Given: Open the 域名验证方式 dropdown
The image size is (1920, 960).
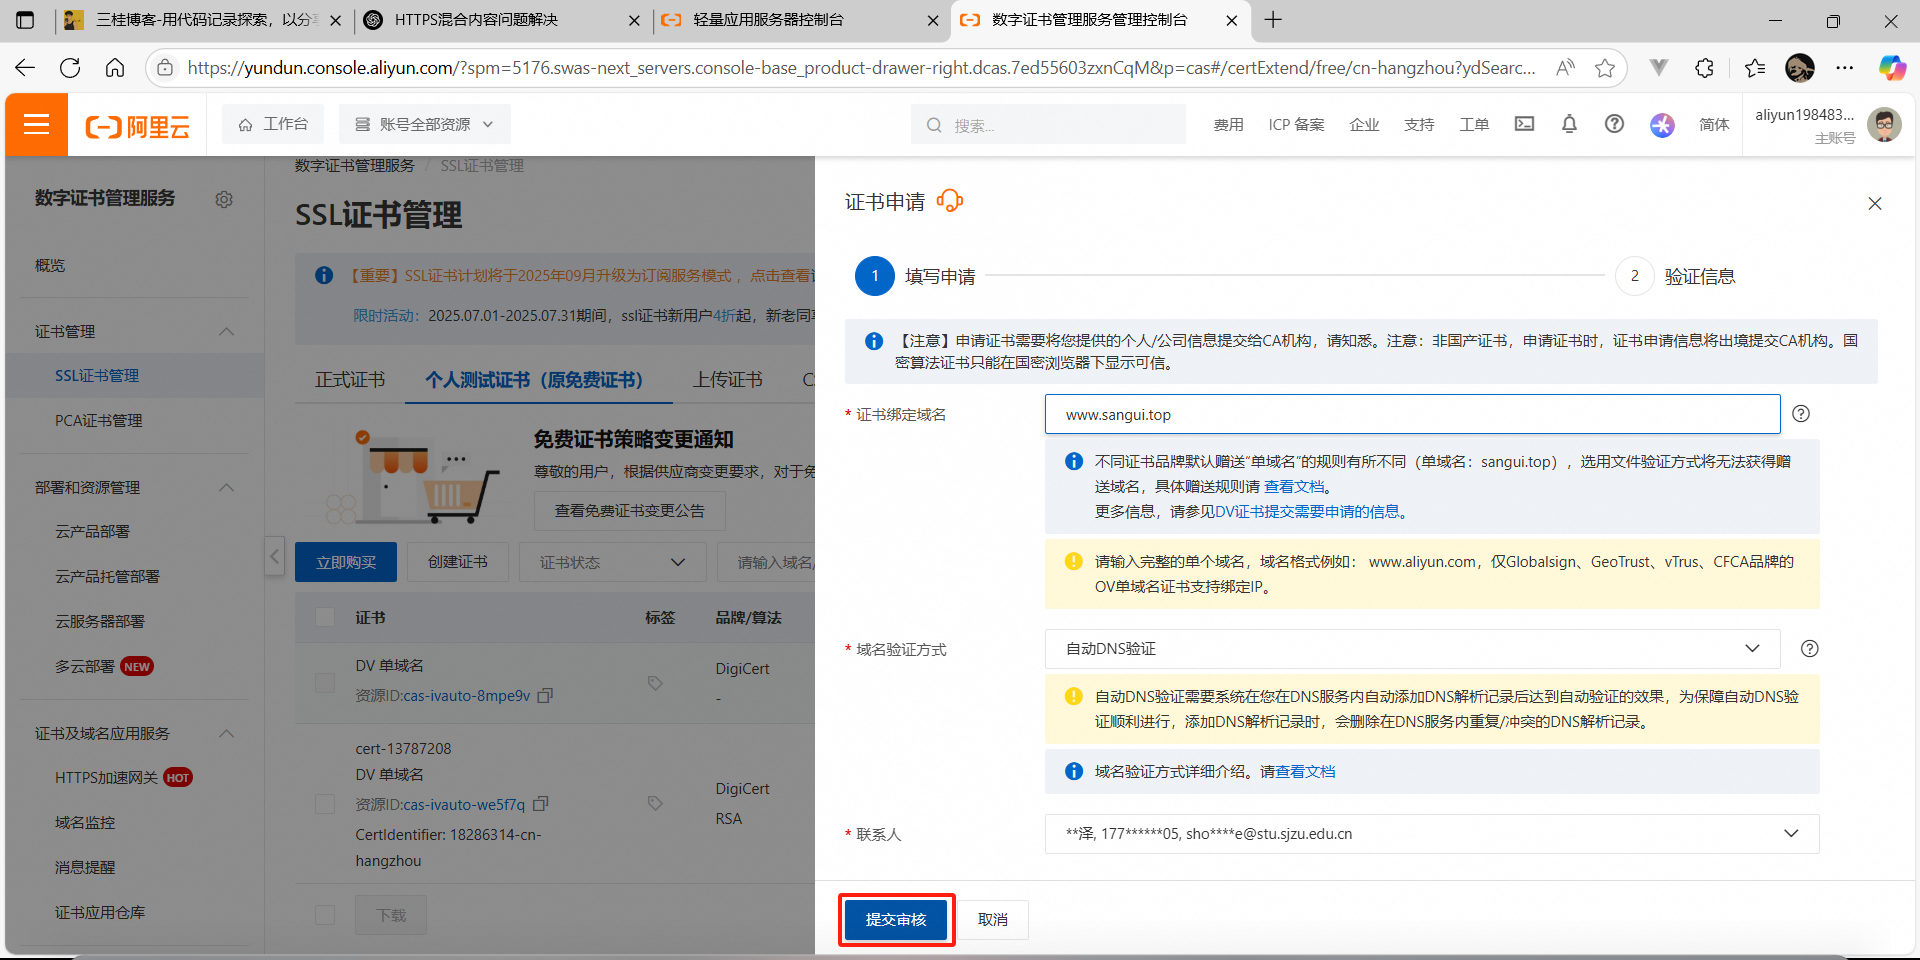Looking at the screenshot, I should (1411, 648).
